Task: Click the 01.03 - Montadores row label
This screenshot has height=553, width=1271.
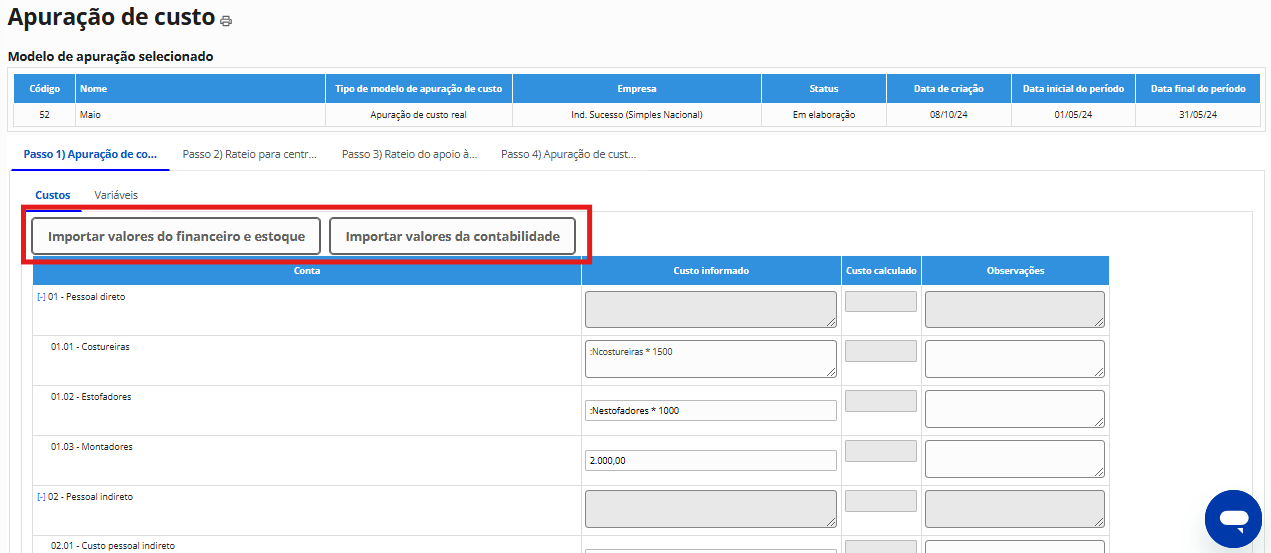Action: (x=91, y=447)
